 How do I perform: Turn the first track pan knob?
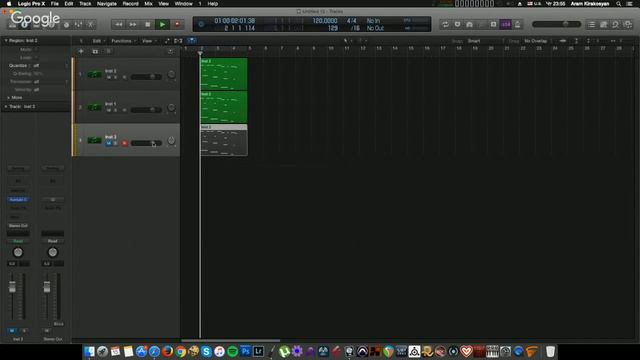(171, 74)
